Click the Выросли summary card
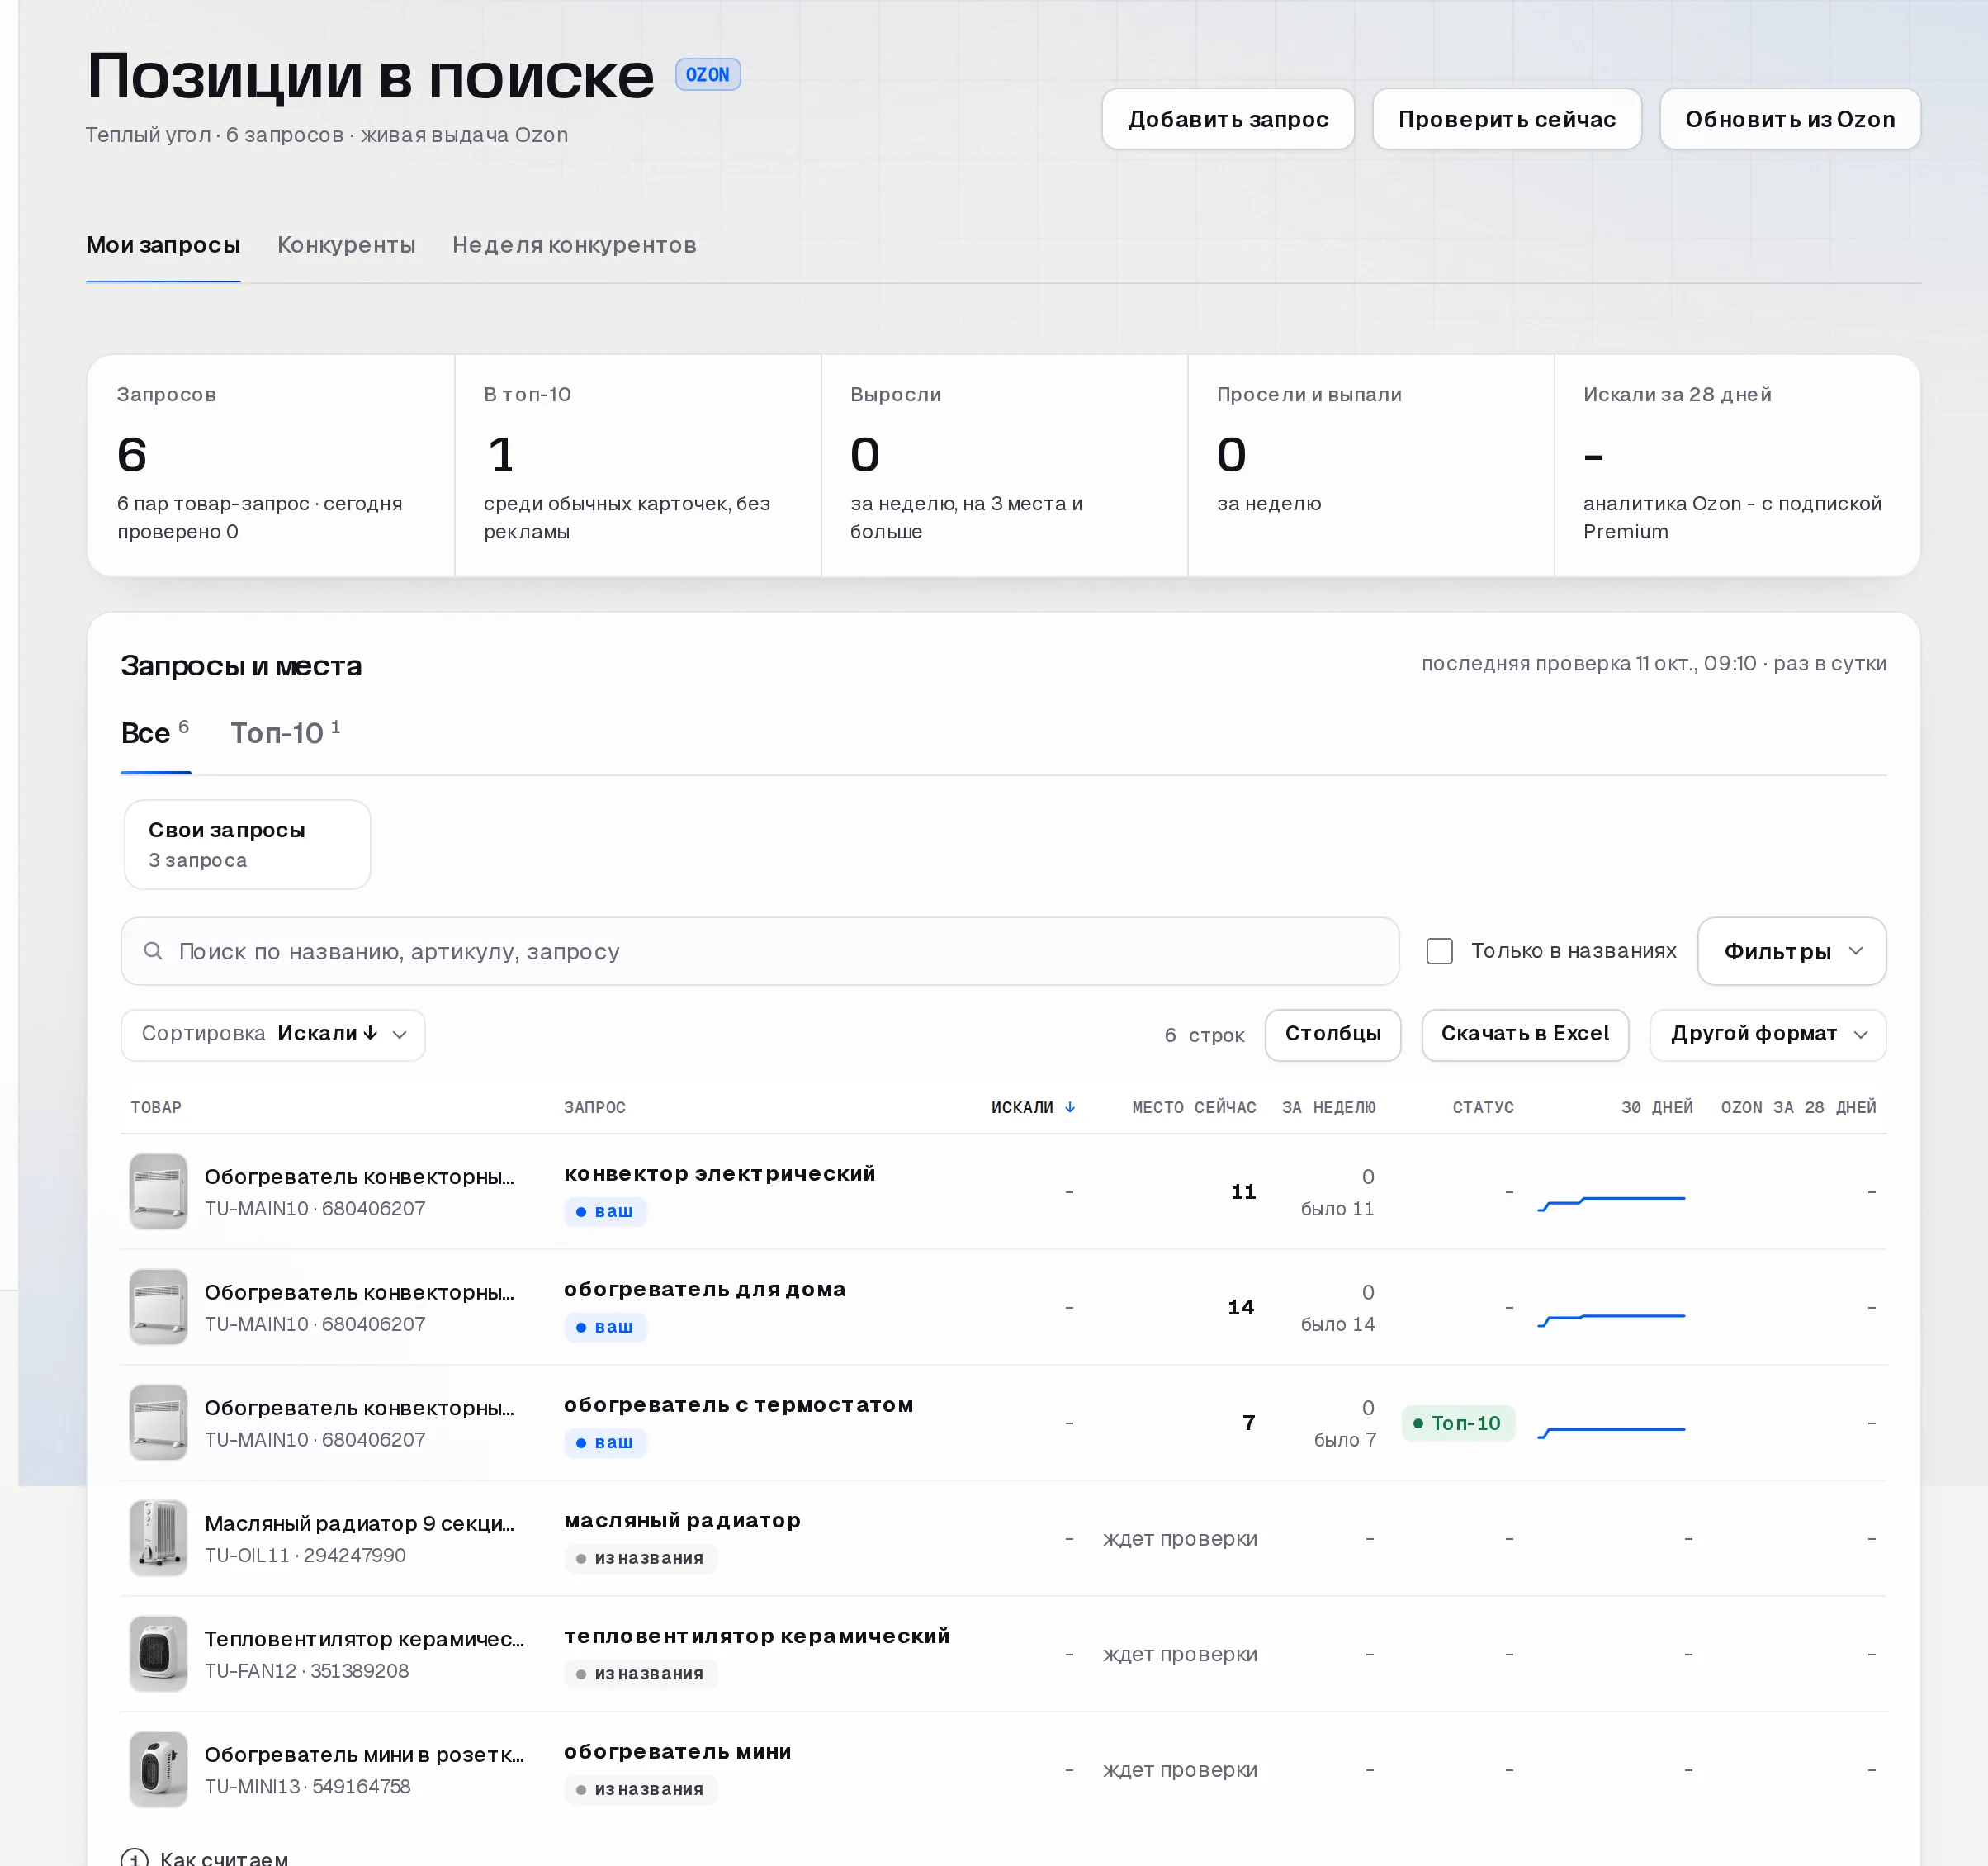Image resolution: width=1988 pixels, height=1866 pixels. [x=1004, y=465]
